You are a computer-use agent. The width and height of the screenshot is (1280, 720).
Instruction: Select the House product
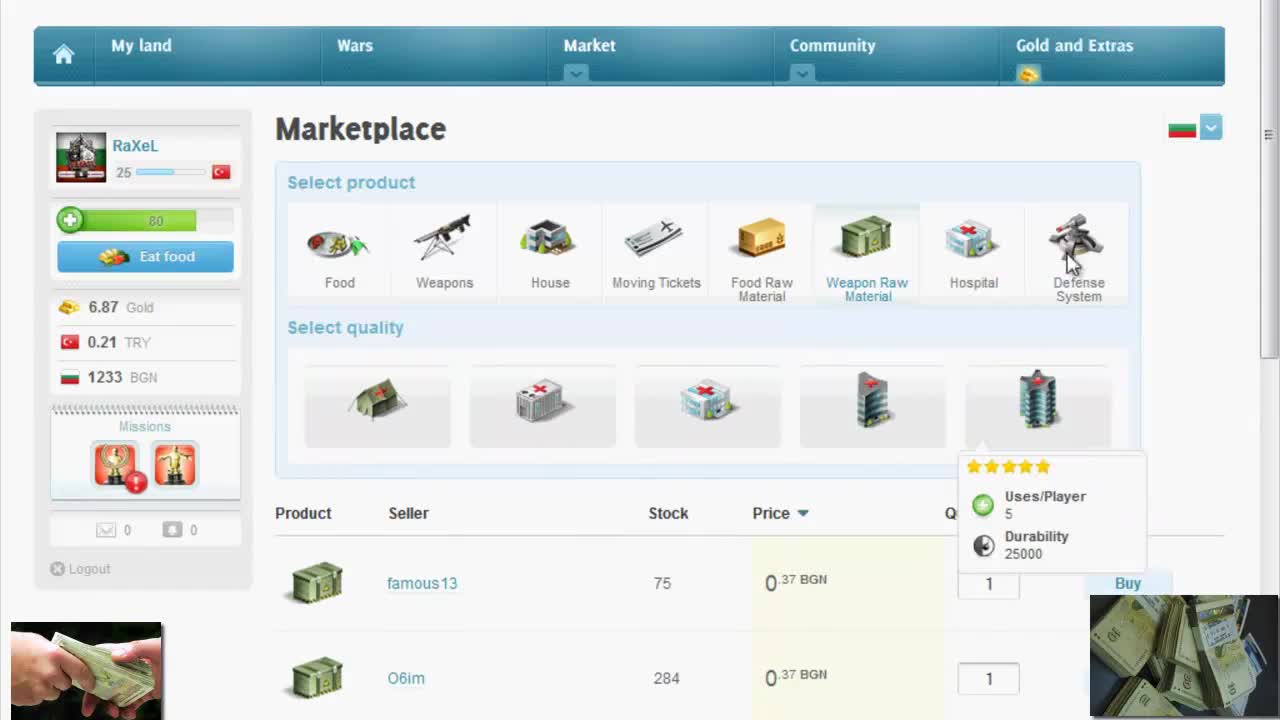tap(550, 252)
